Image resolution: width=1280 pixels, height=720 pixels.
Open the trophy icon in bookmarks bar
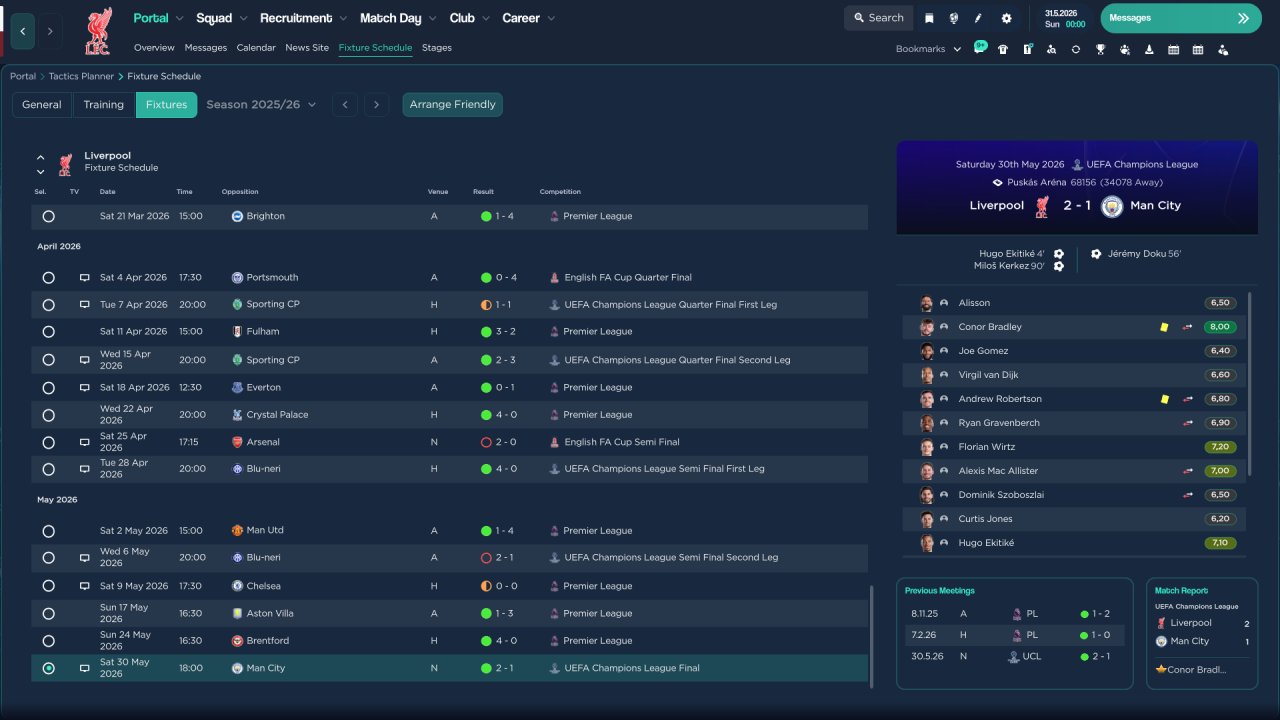point(1100,49)
